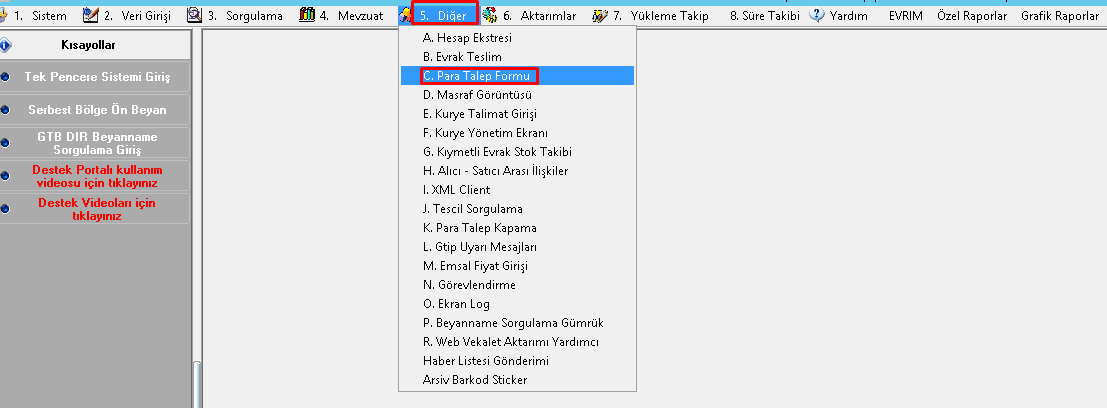1107x408 pixels.
Task: Open L. Gtip Uyarı Mesajları
Action: pos(517,247)
